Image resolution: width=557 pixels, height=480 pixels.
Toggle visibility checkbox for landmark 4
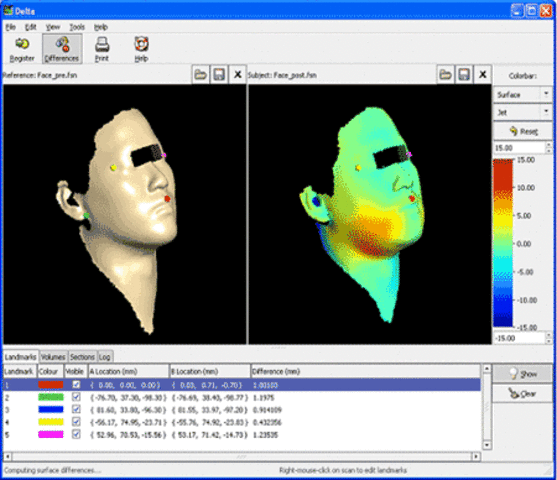click(x=76, y=422)
